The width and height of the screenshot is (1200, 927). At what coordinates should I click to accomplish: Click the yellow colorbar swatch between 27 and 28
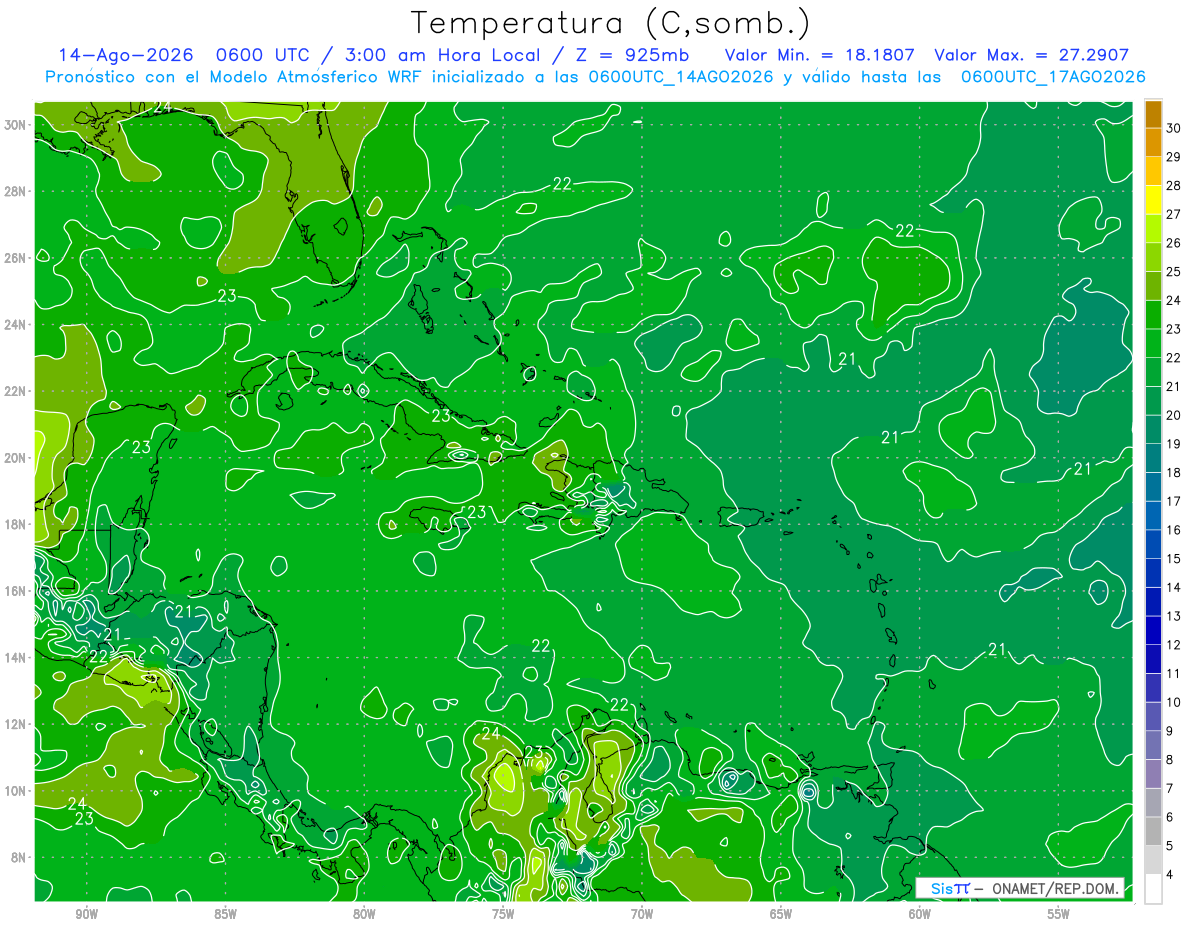point(1153,200)
